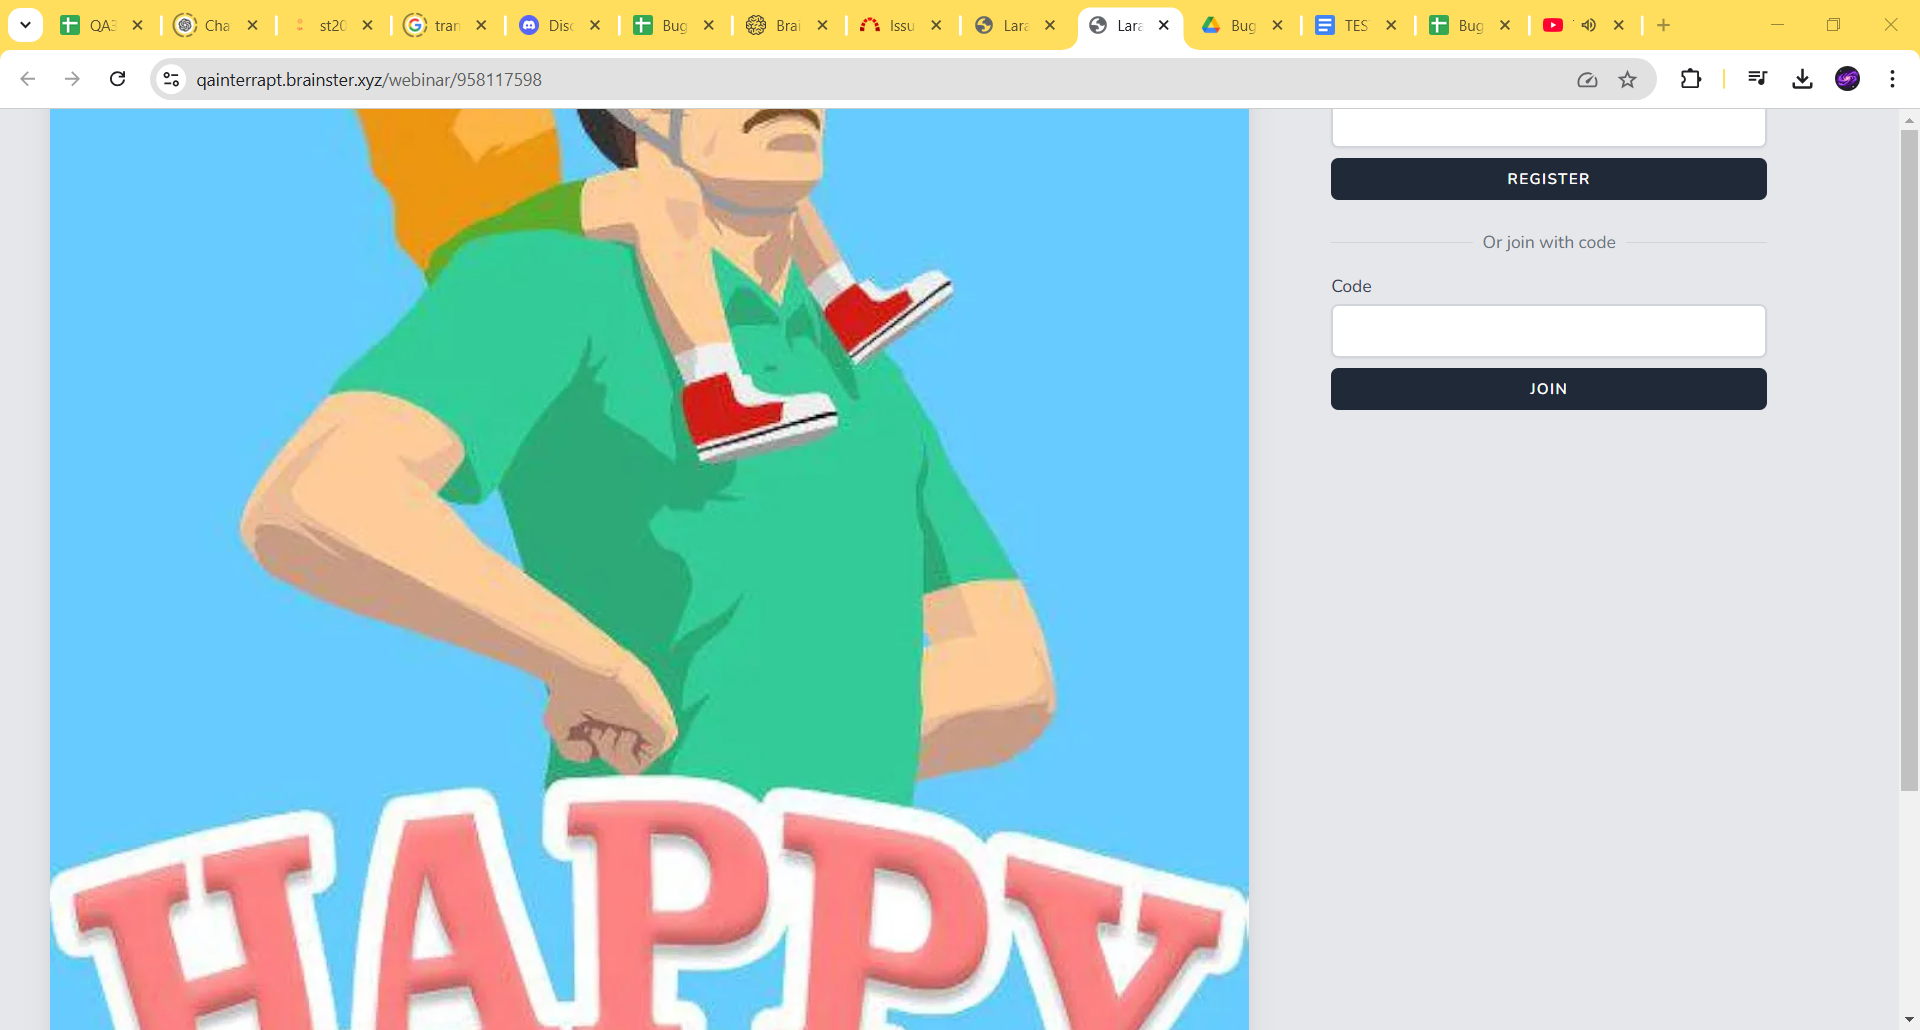This screenshot has height=1030, width=1920.
Task: Bookmark this page with star icon
Action: pyautogui.click(x=1627, y=79)
